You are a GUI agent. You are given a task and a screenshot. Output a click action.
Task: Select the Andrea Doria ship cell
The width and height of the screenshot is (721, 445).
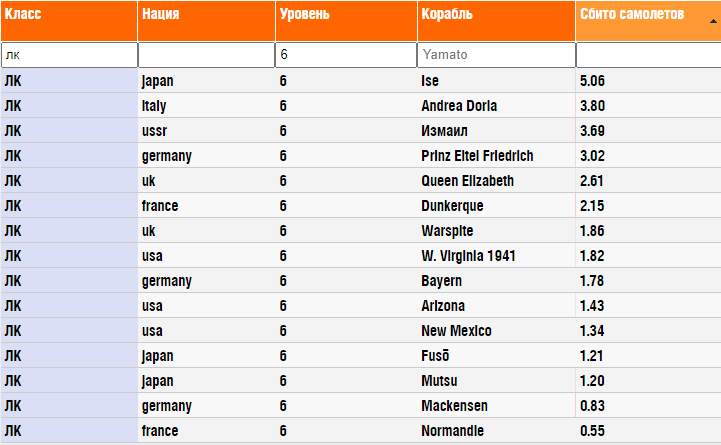click(x=496, y=106)
